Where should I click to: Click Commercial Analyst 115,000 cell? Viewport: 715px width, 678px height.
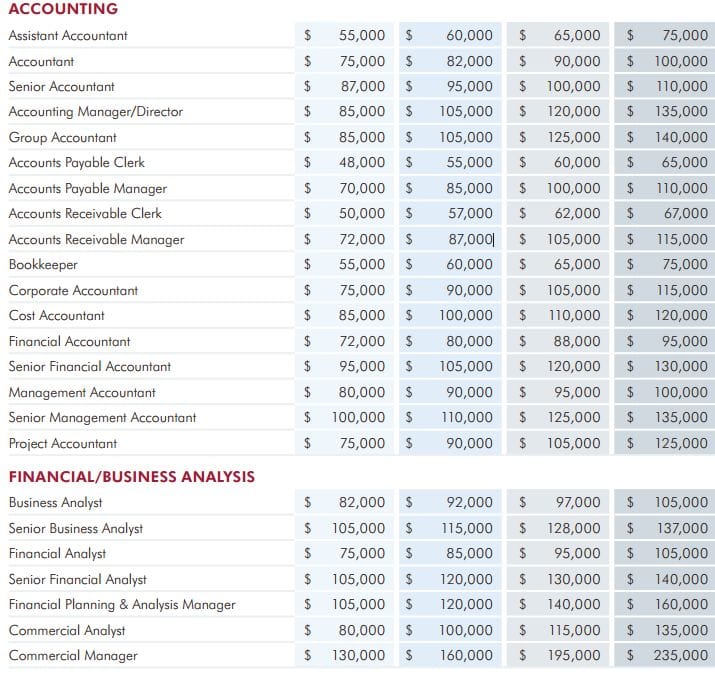point(558,630)
